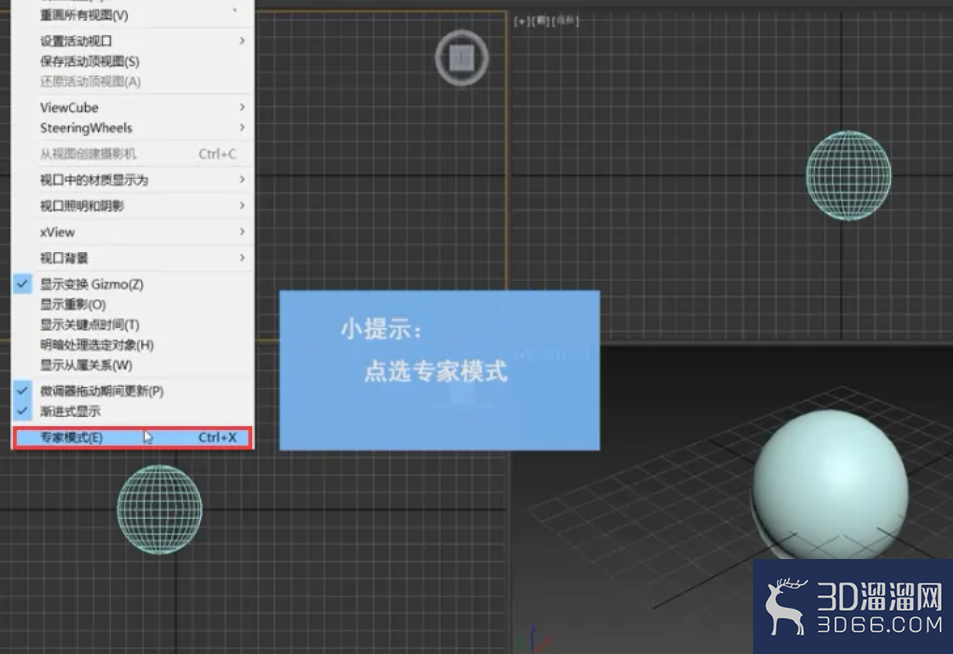Toggle 明暗处理选定对象(H) option
The width and height of the screenshot is (953, 654).
click(132, 345)
